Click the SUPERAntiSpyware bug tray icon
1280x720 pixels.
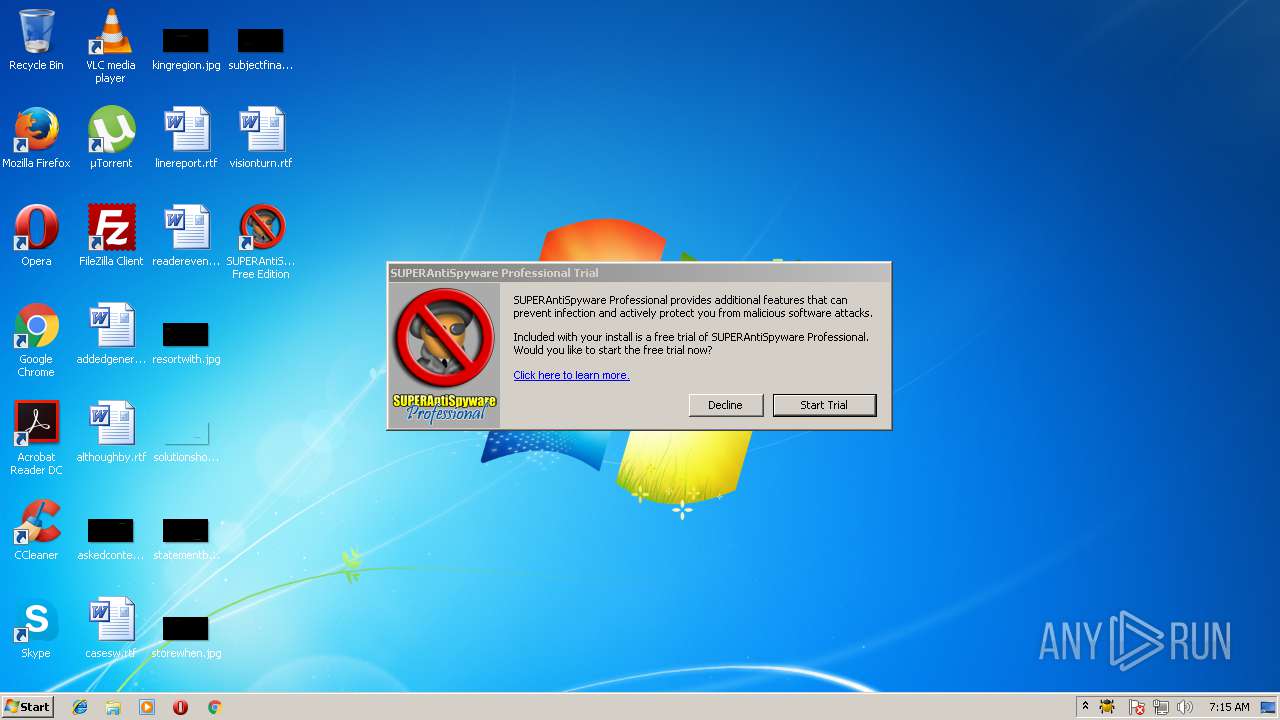[1107, 707]
